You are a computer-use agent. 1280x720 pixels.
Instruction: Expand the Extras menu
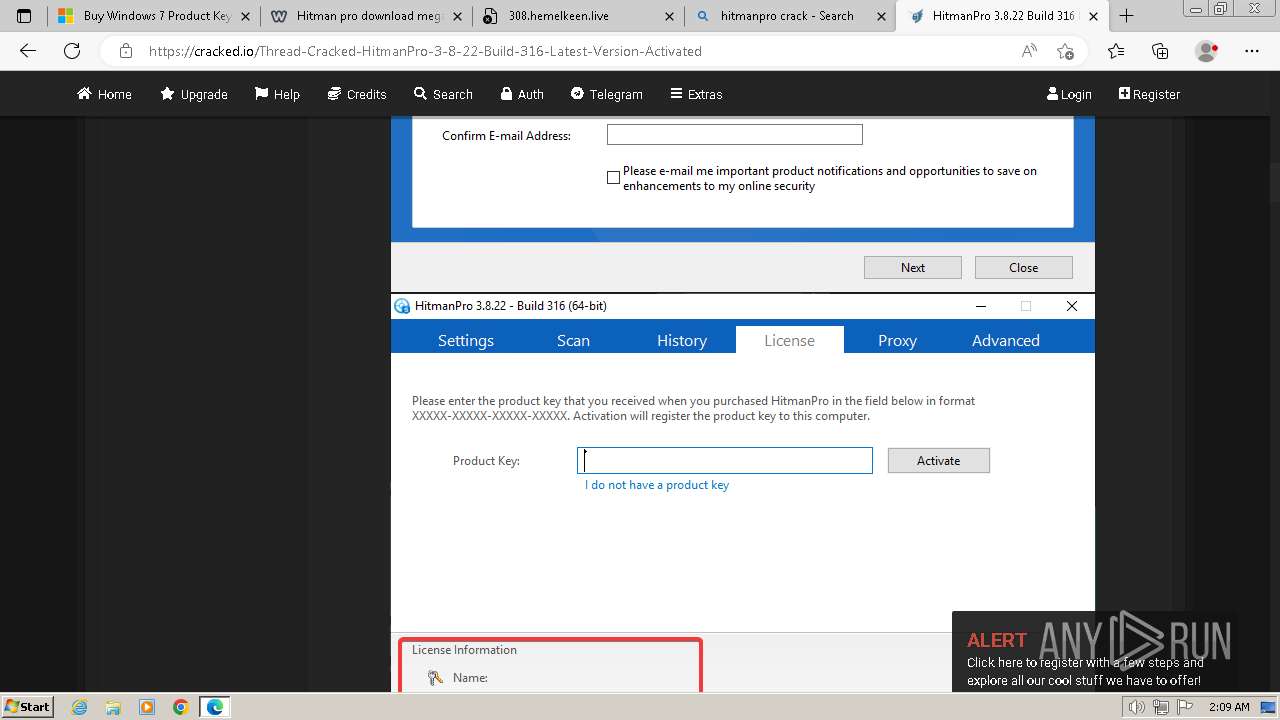click(695, 94)
